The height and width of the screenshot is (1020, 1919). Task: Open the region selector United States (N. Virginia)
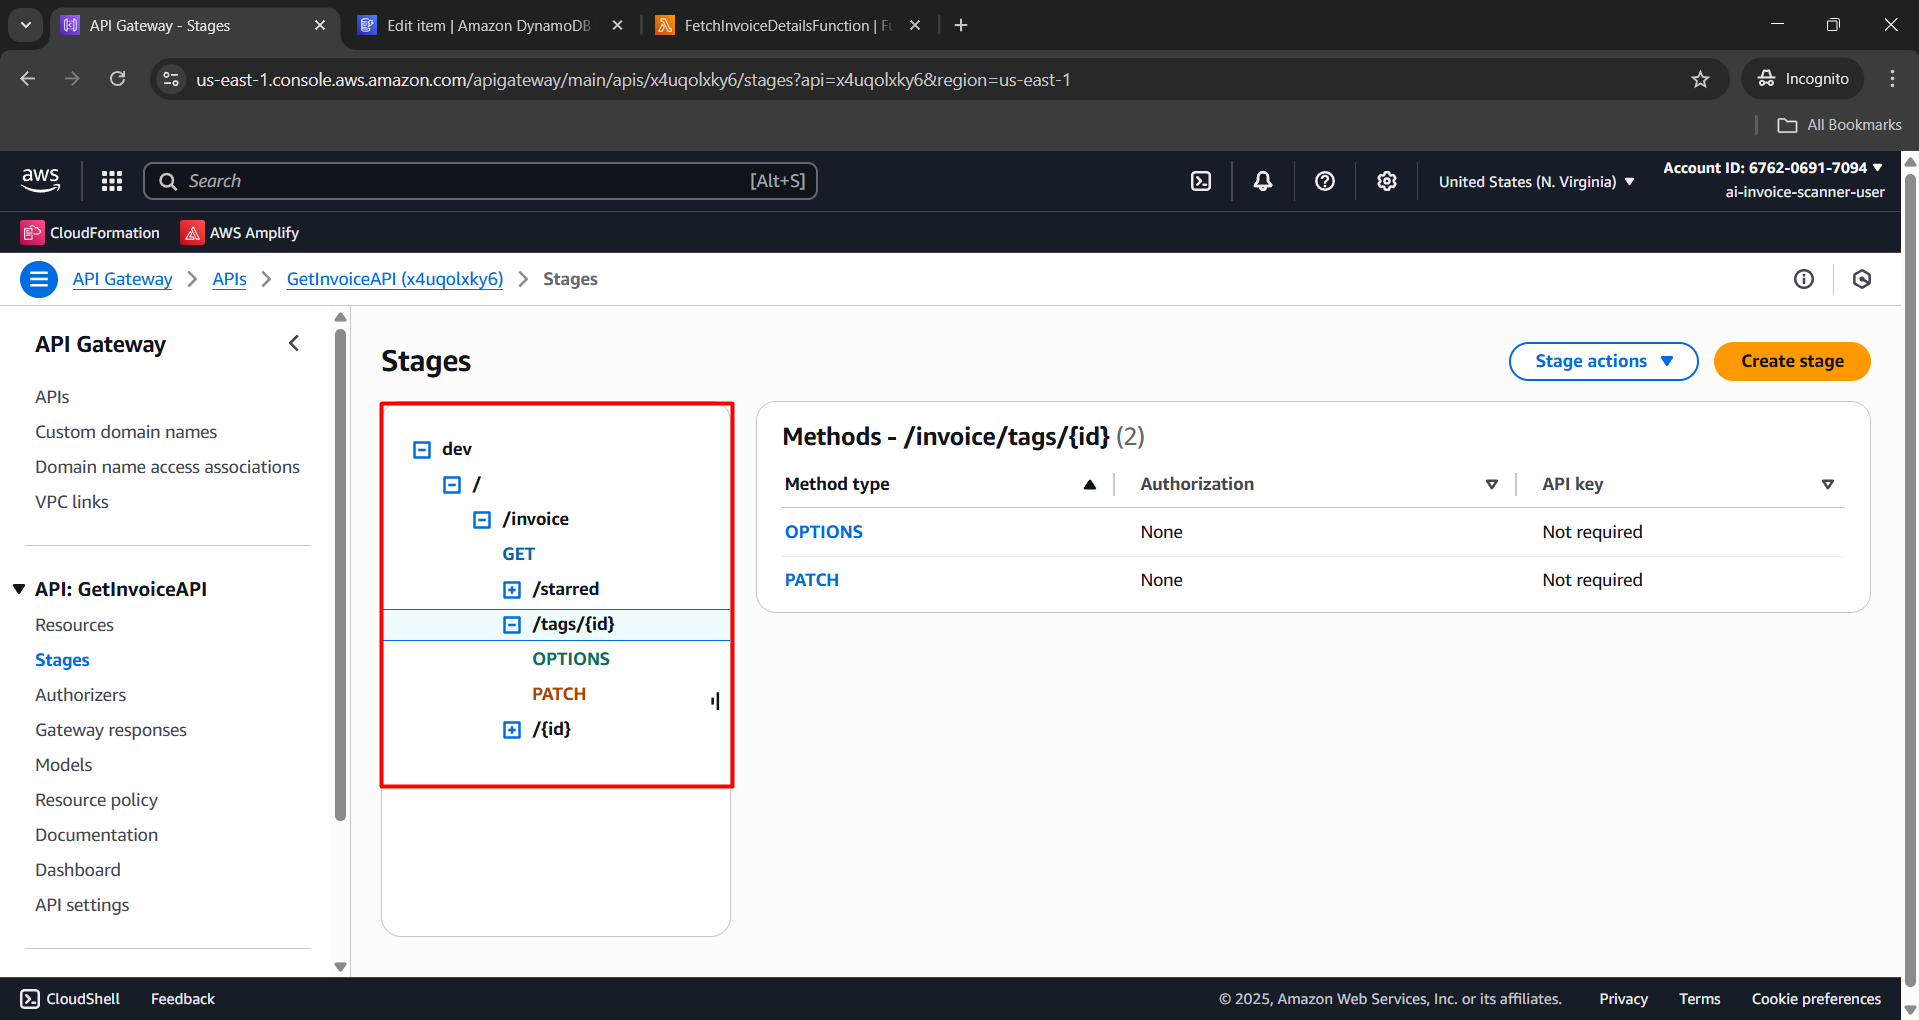coord(1536,182)
